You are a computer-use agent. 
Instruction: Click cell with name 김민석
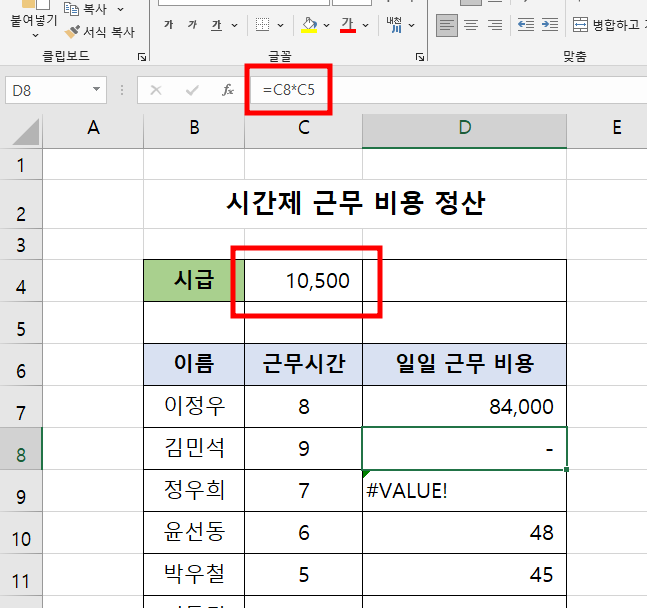coord(194,449)
